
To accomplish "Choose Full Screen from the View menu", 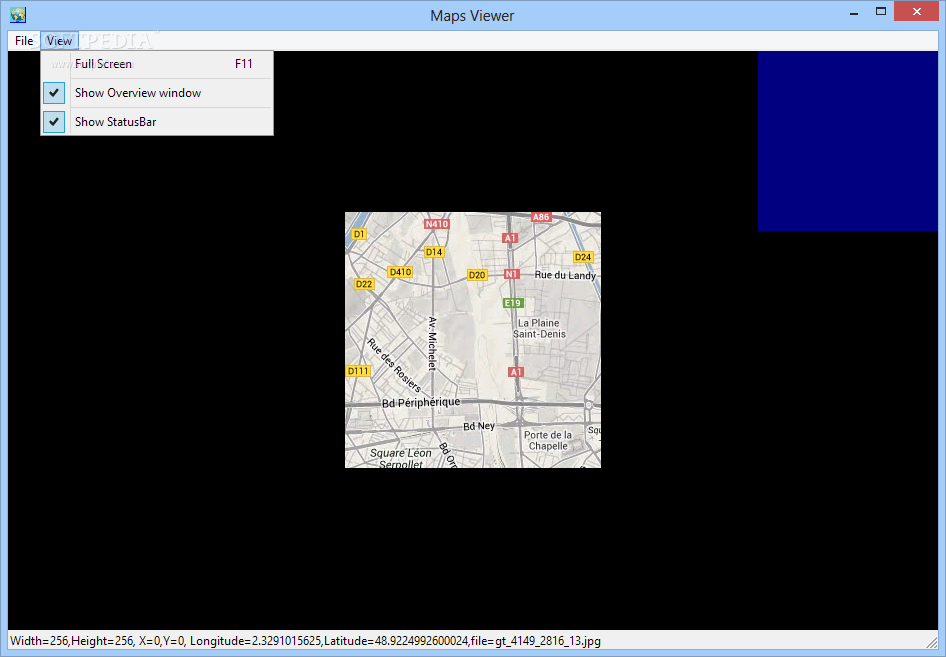I will pos(157,64).
